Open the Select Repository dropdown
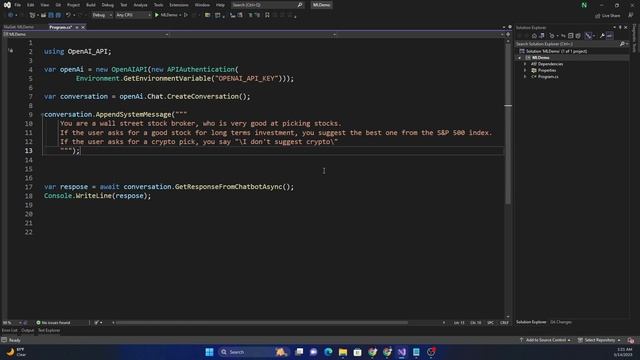This screenshot has width=640, height=360. point(599,340)
